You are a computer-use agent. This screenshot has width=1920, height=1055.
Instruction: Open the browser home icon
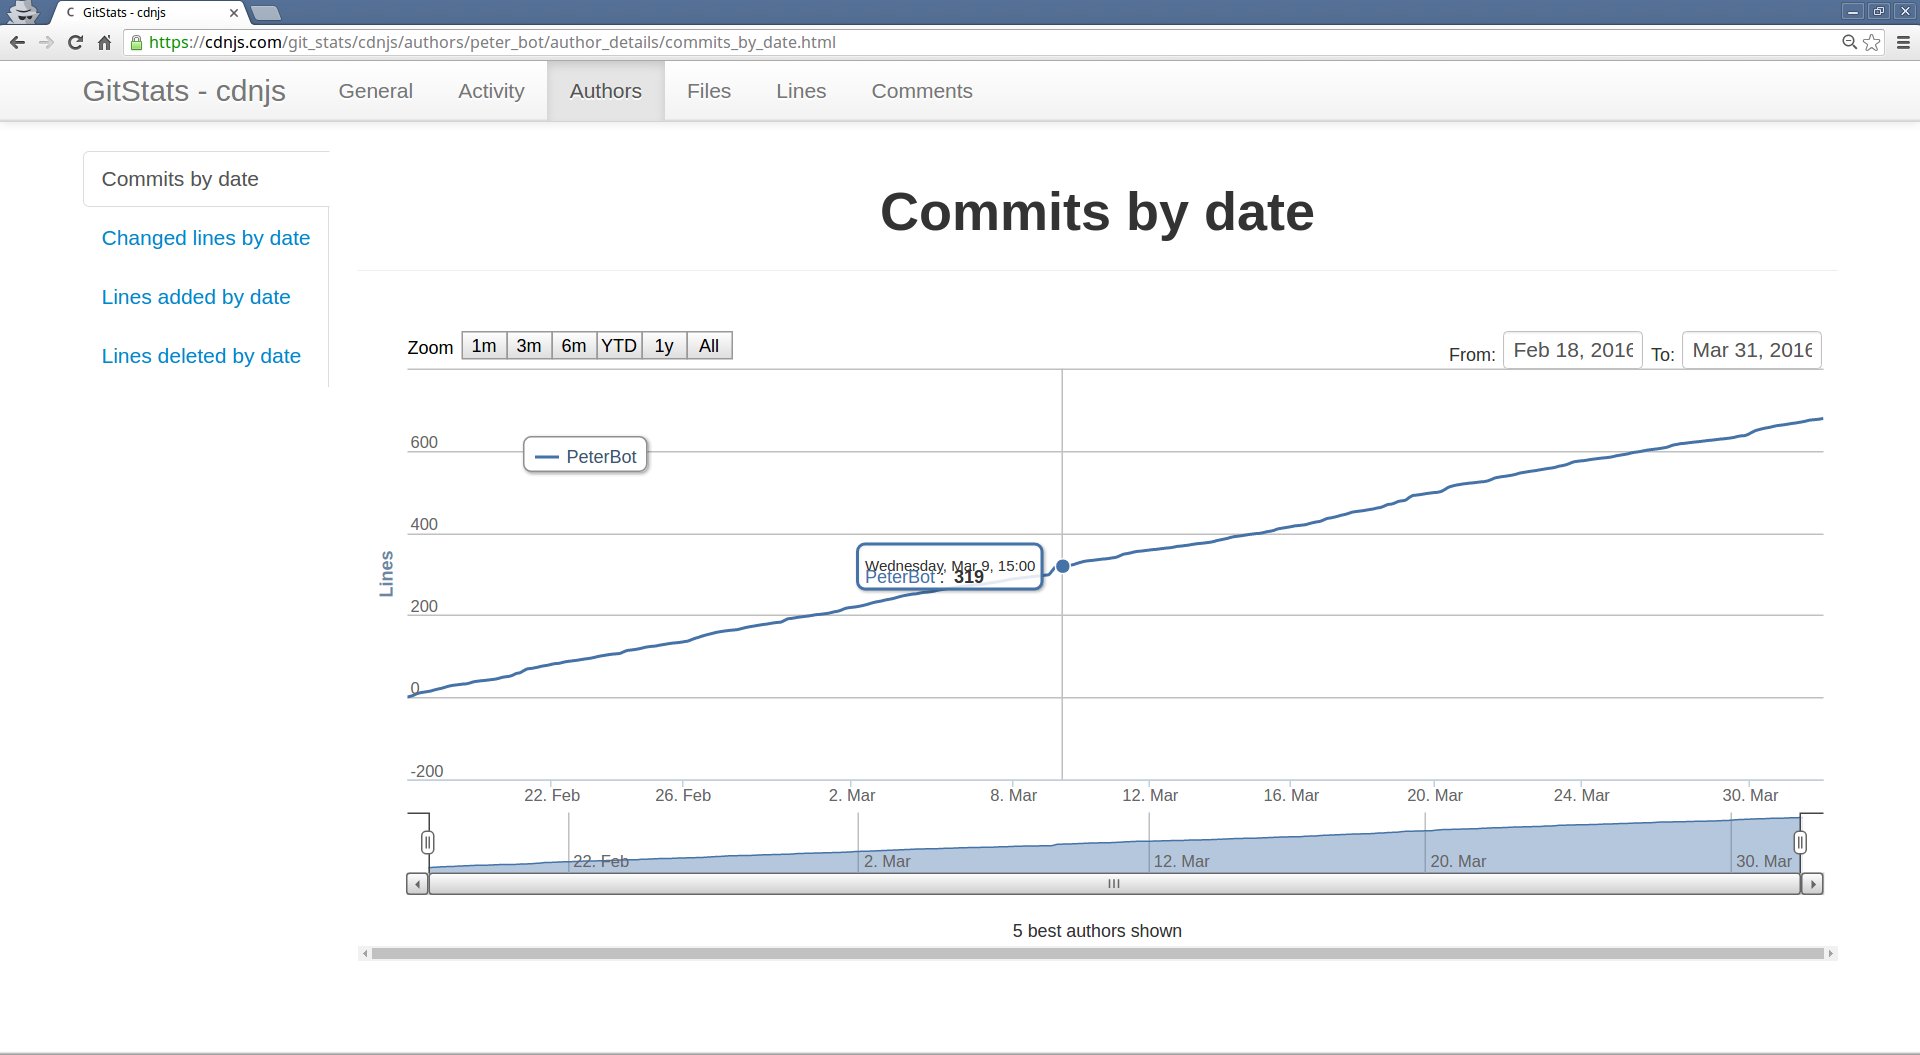point(104,42)
